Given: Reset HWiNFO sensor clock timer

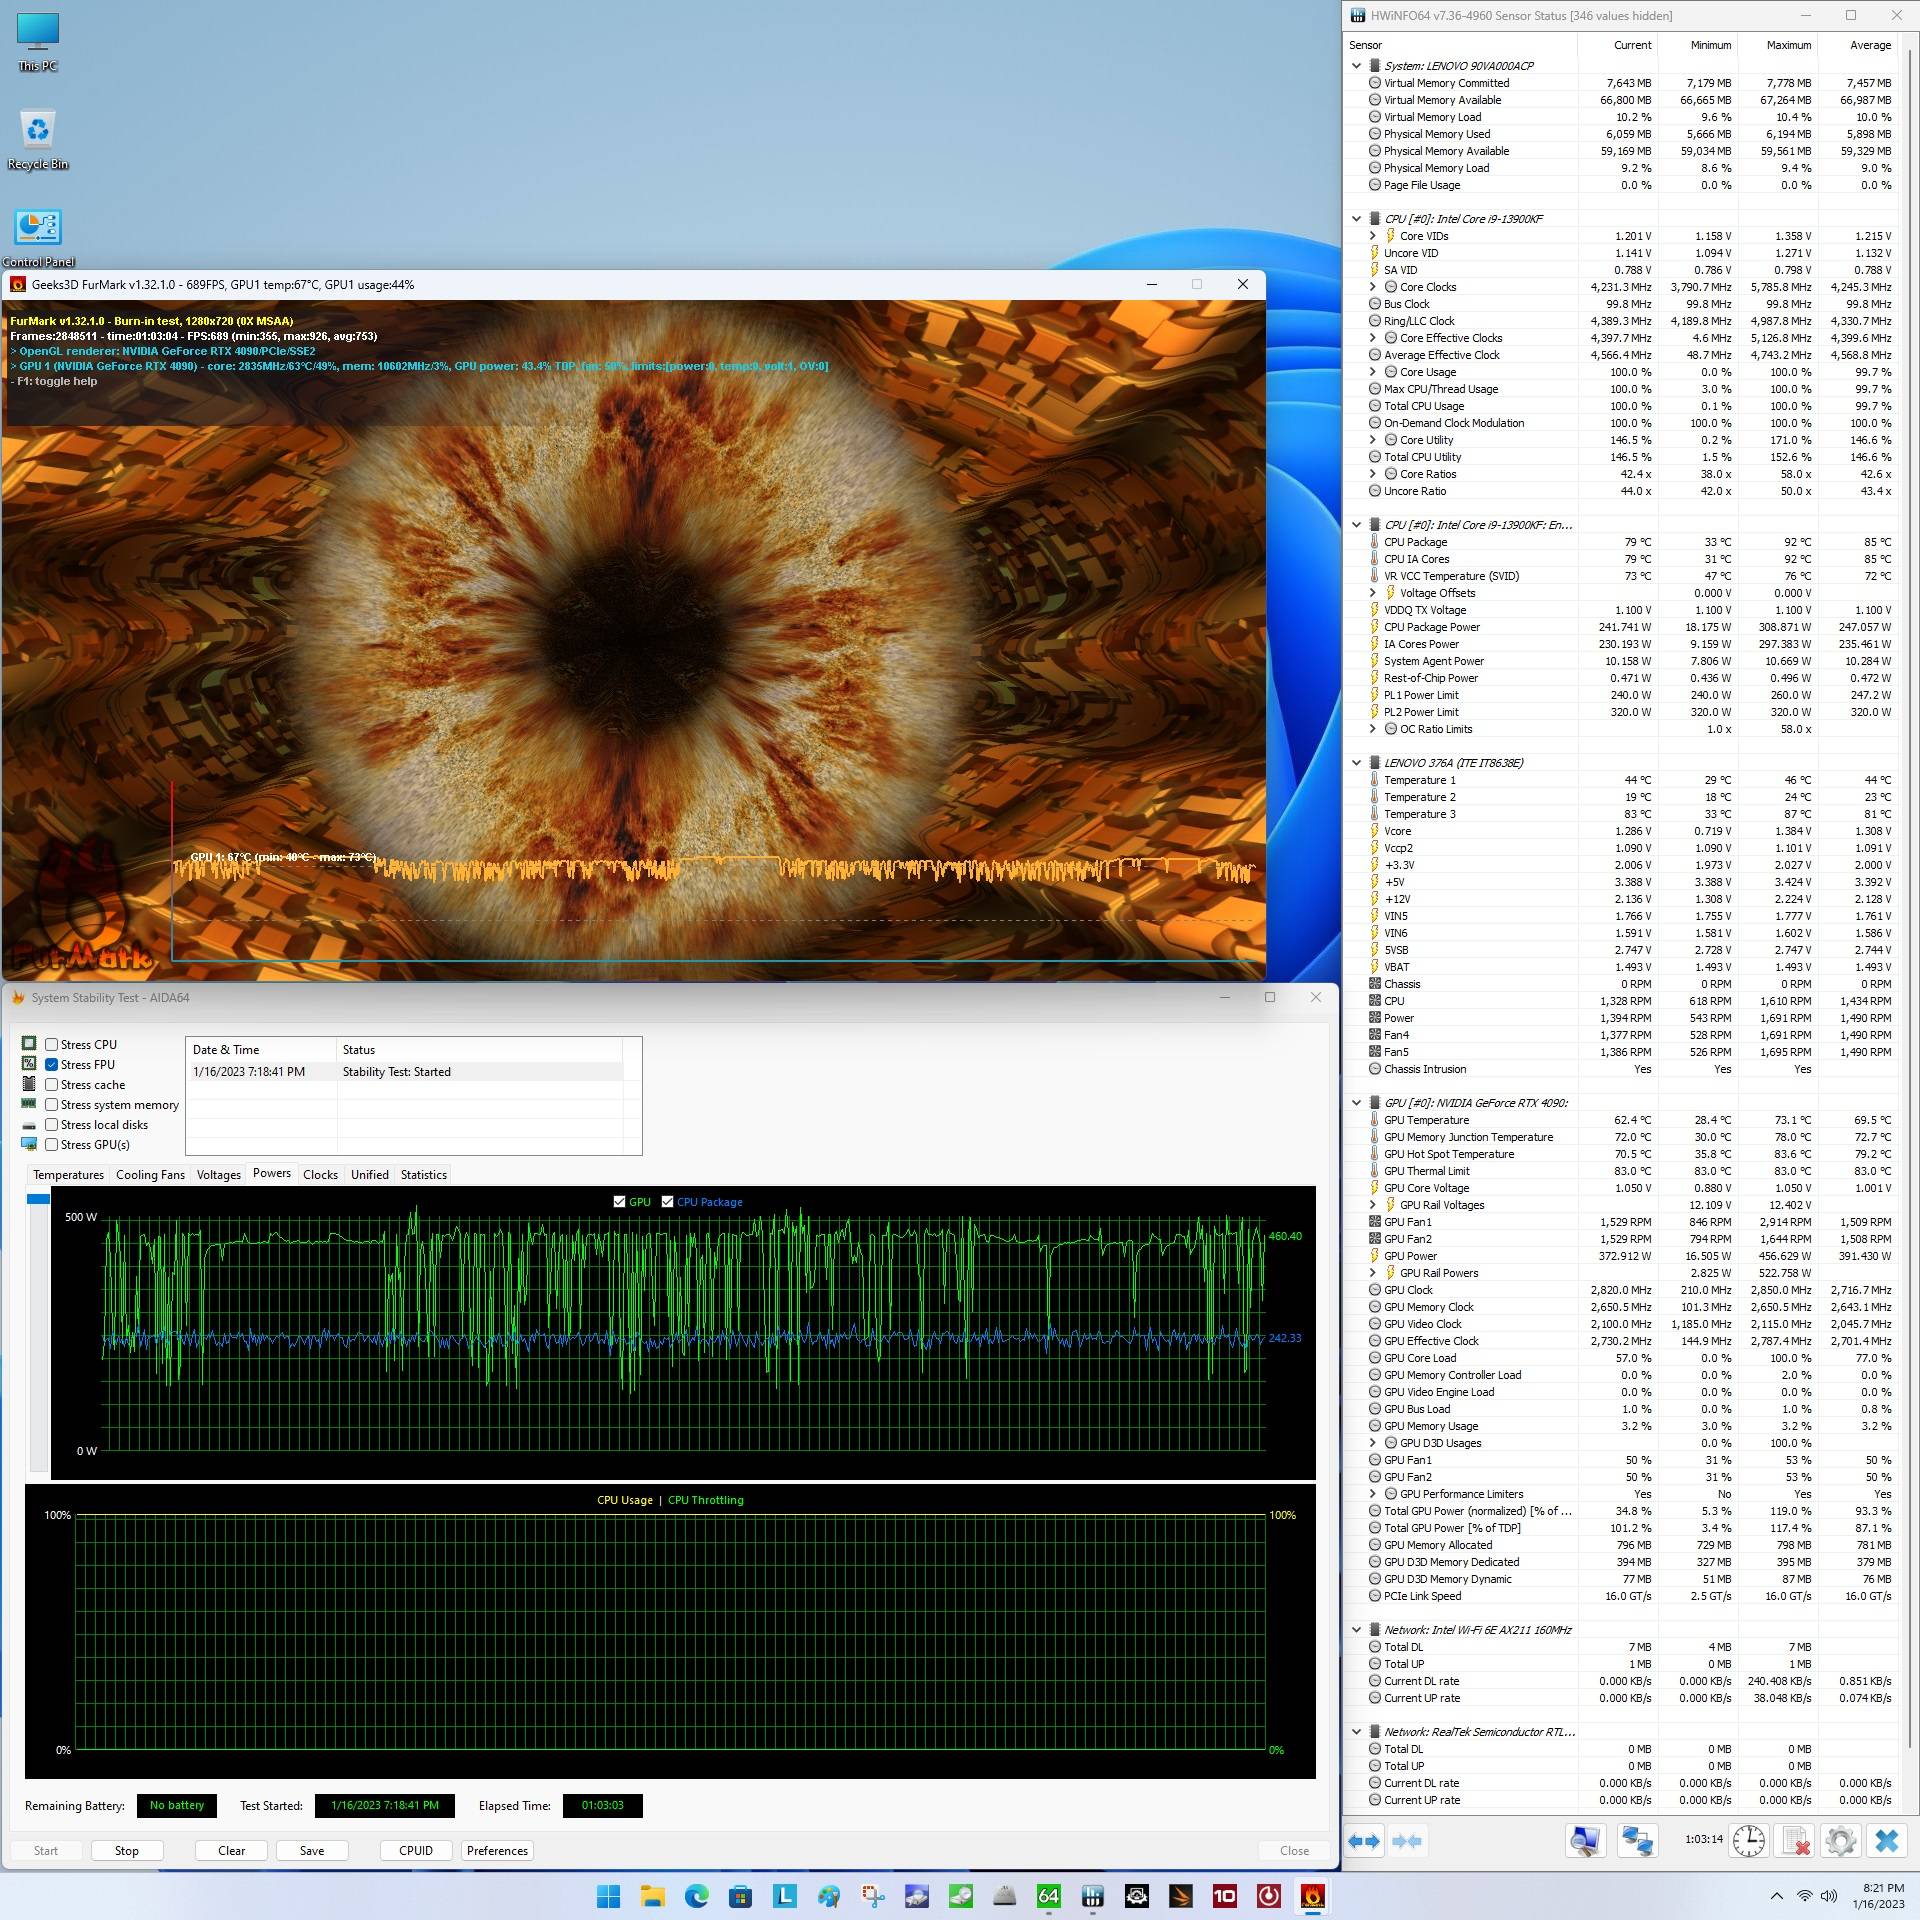Looking at the screenshot, I should [1748, 1841].
